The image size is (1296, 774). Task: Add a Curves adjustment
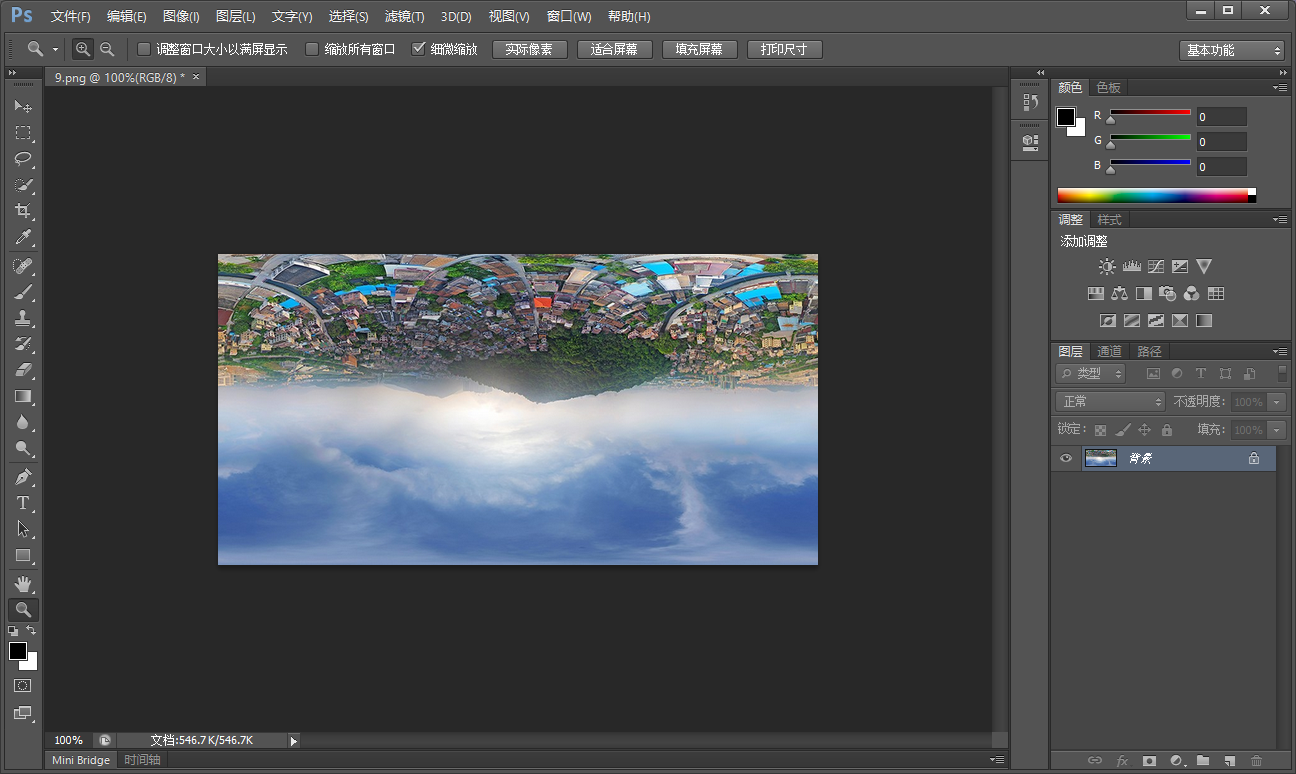[x=1156, y=267]
